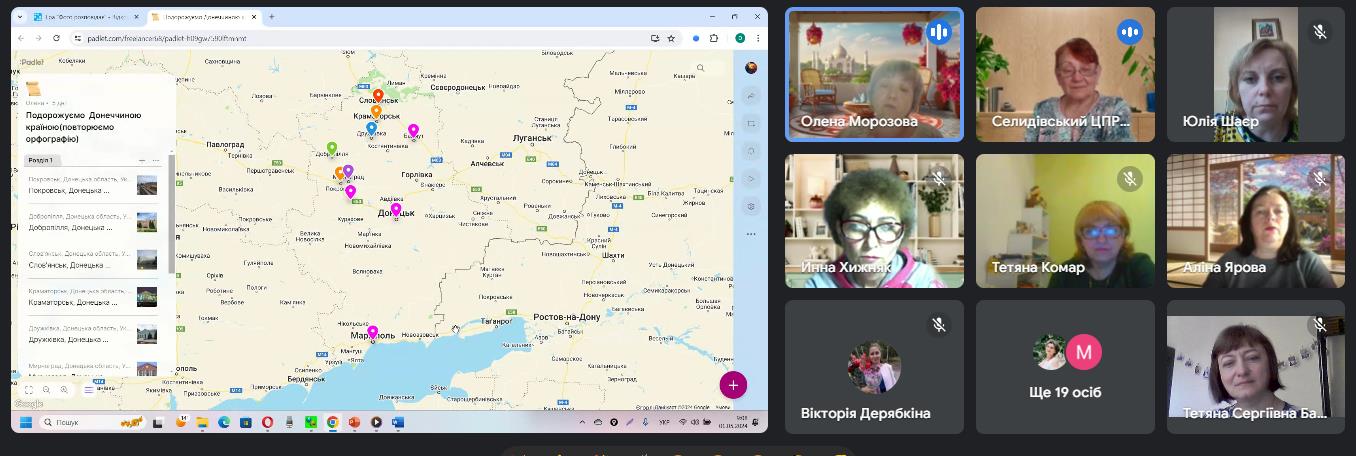
Task: Click the map zoom out magnifier
Action: [x=47, y=390]
